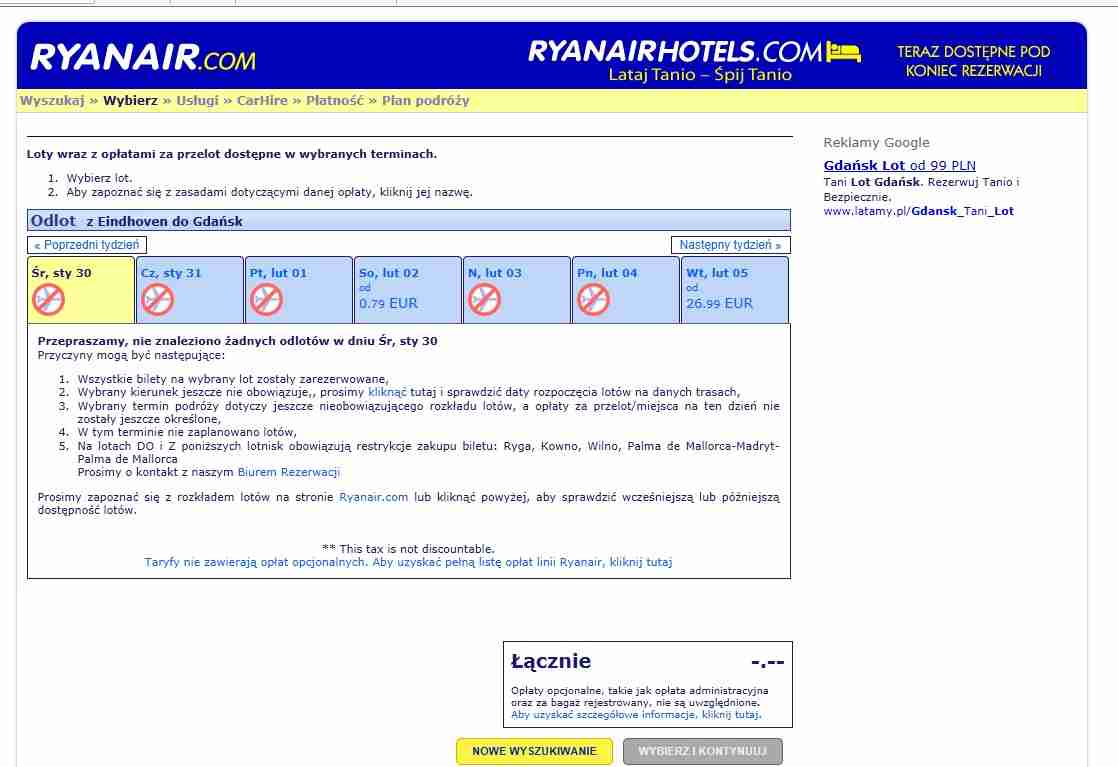Click the Łącznie total amount '-.--'
Screen dimensions: 1118x767
(x=767, y=663)
